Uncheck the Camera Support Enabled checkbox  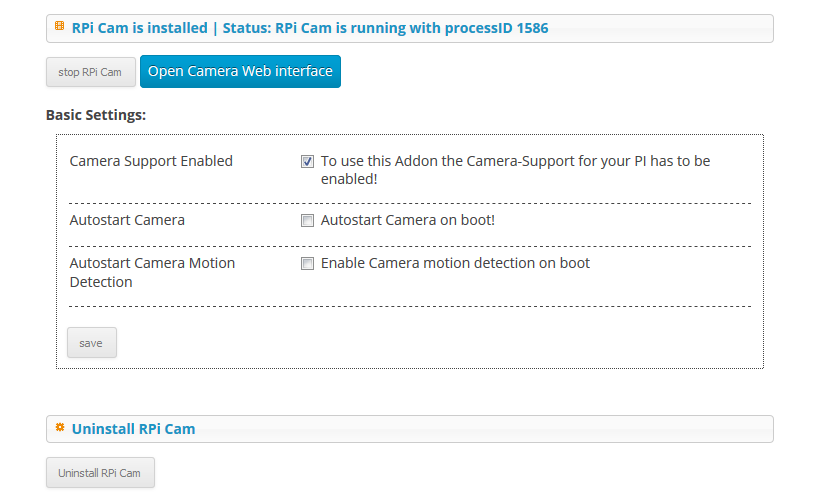[307, 162]
